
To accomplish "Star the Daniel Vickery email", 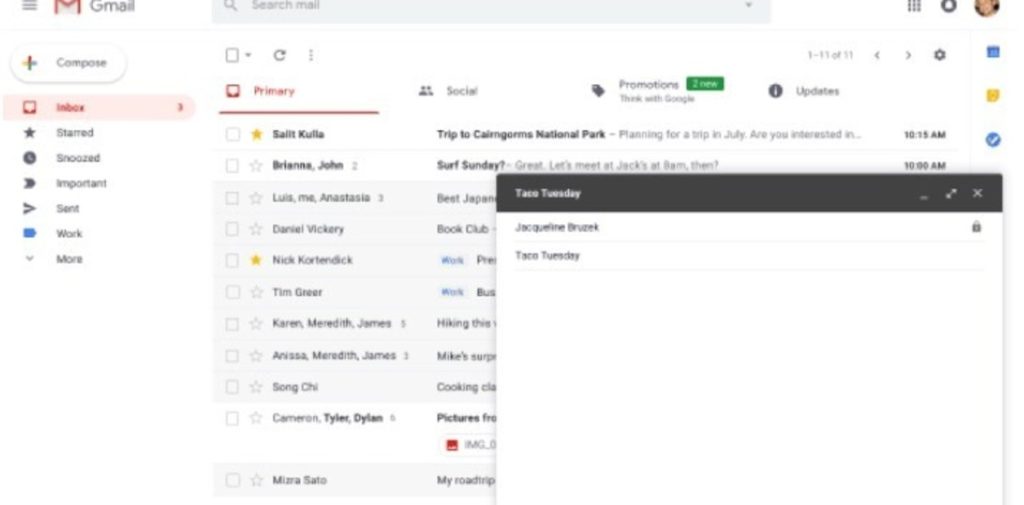I will (x=257, y=229).
